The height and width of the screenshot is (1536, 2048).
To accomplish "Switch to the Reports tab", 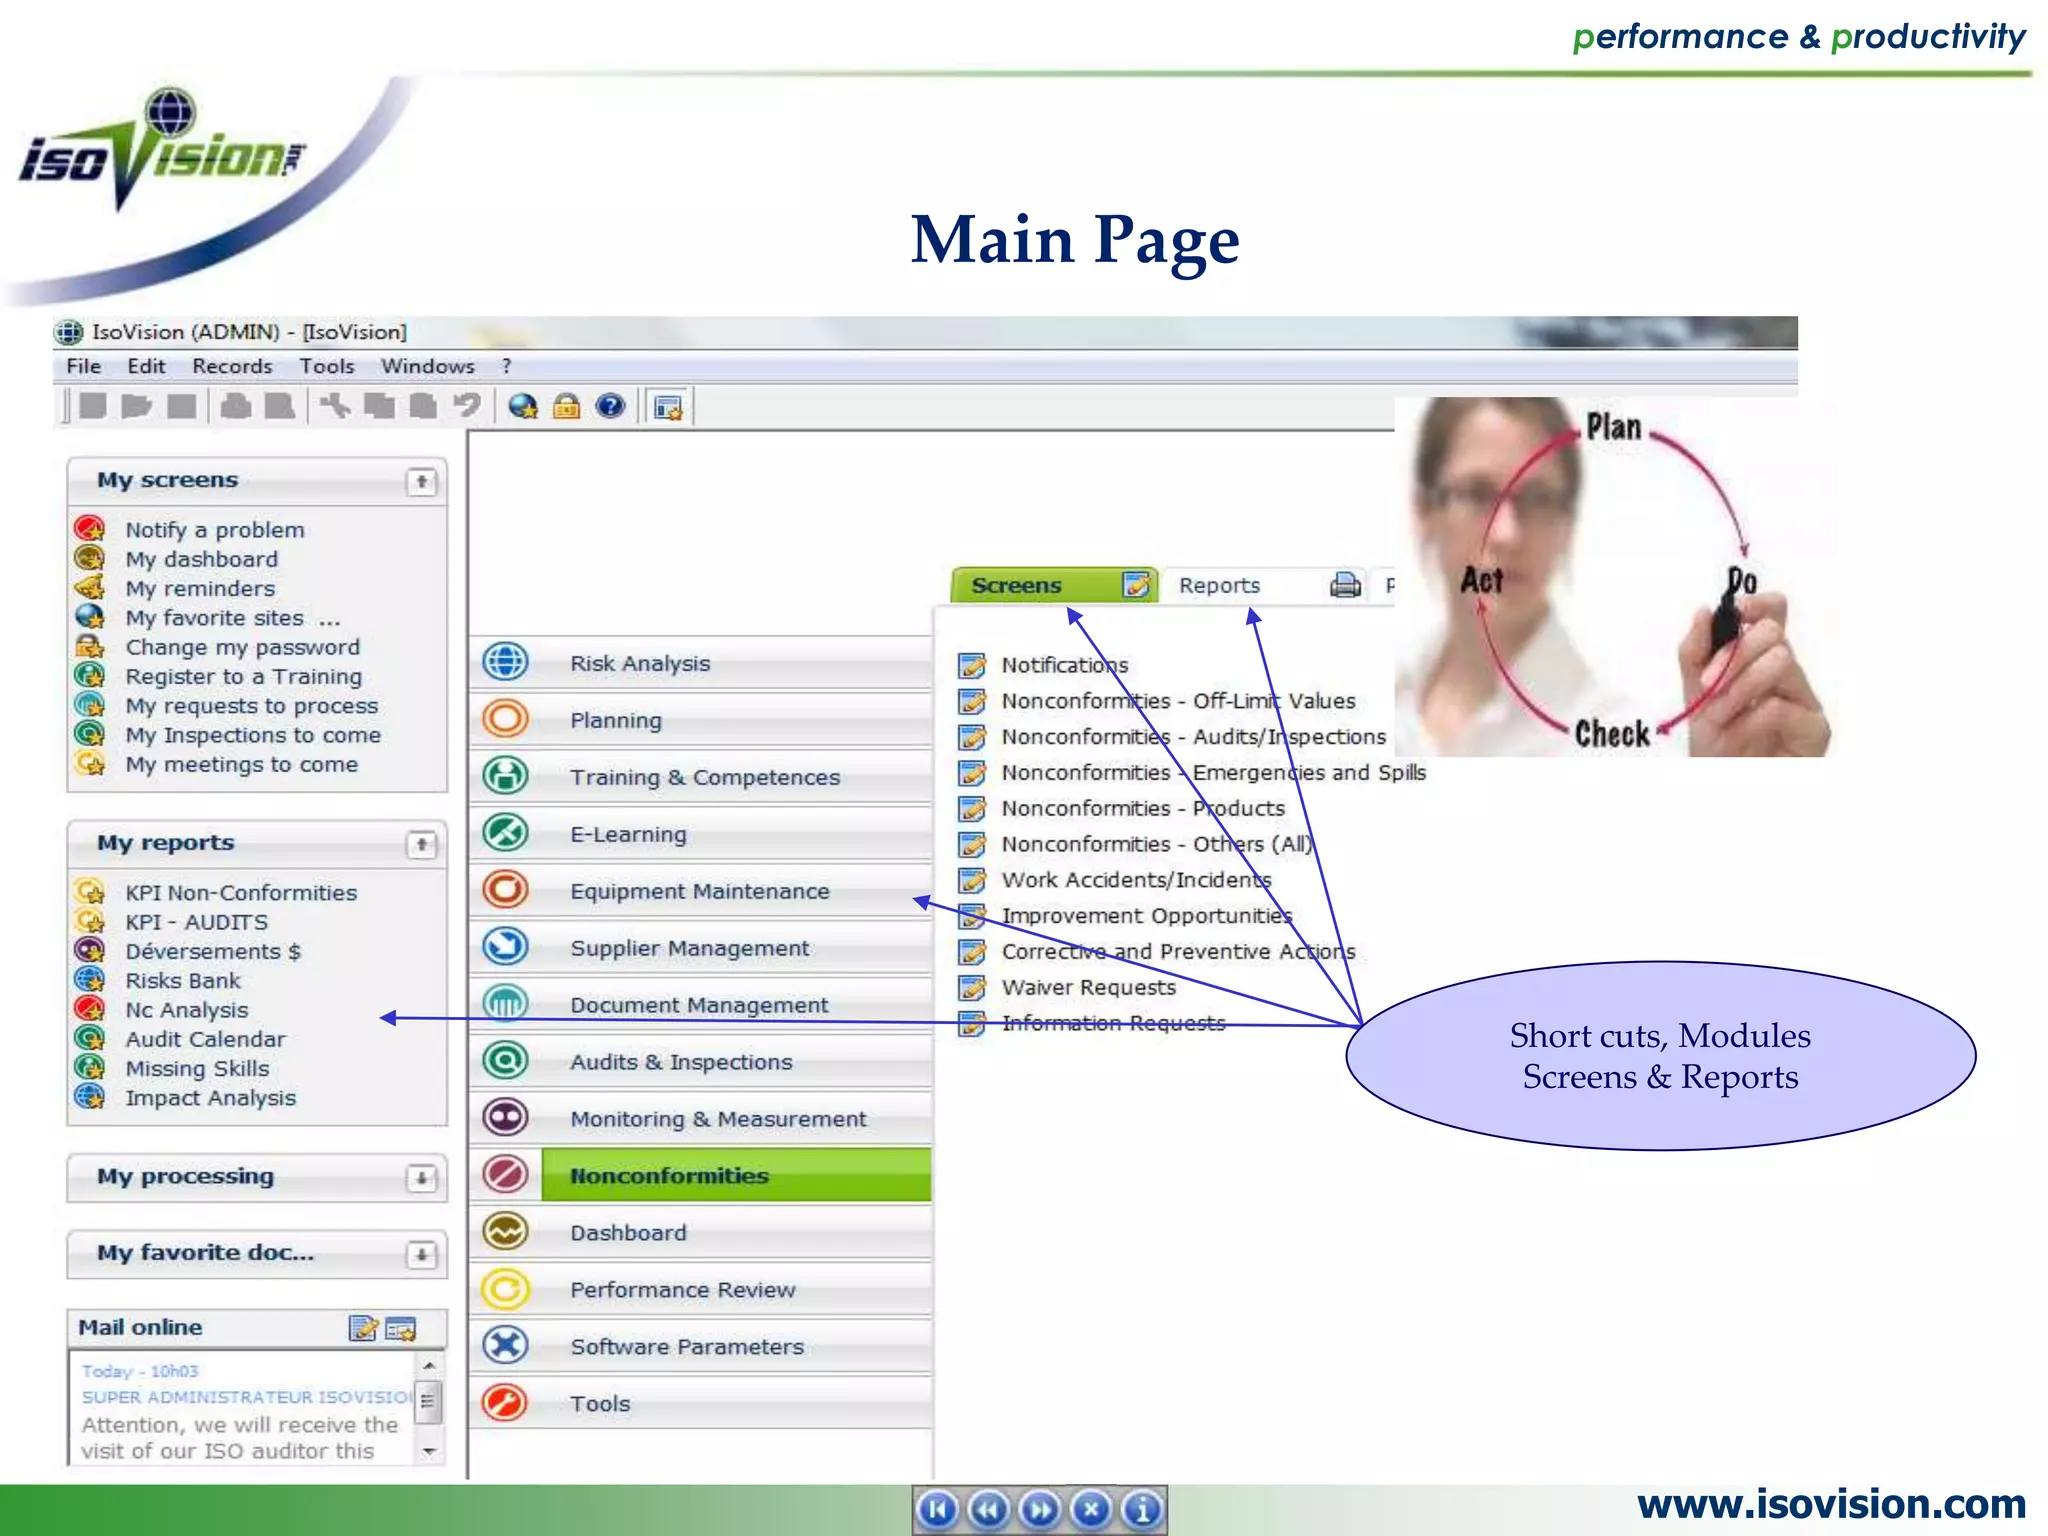I will pos(1219,585).
